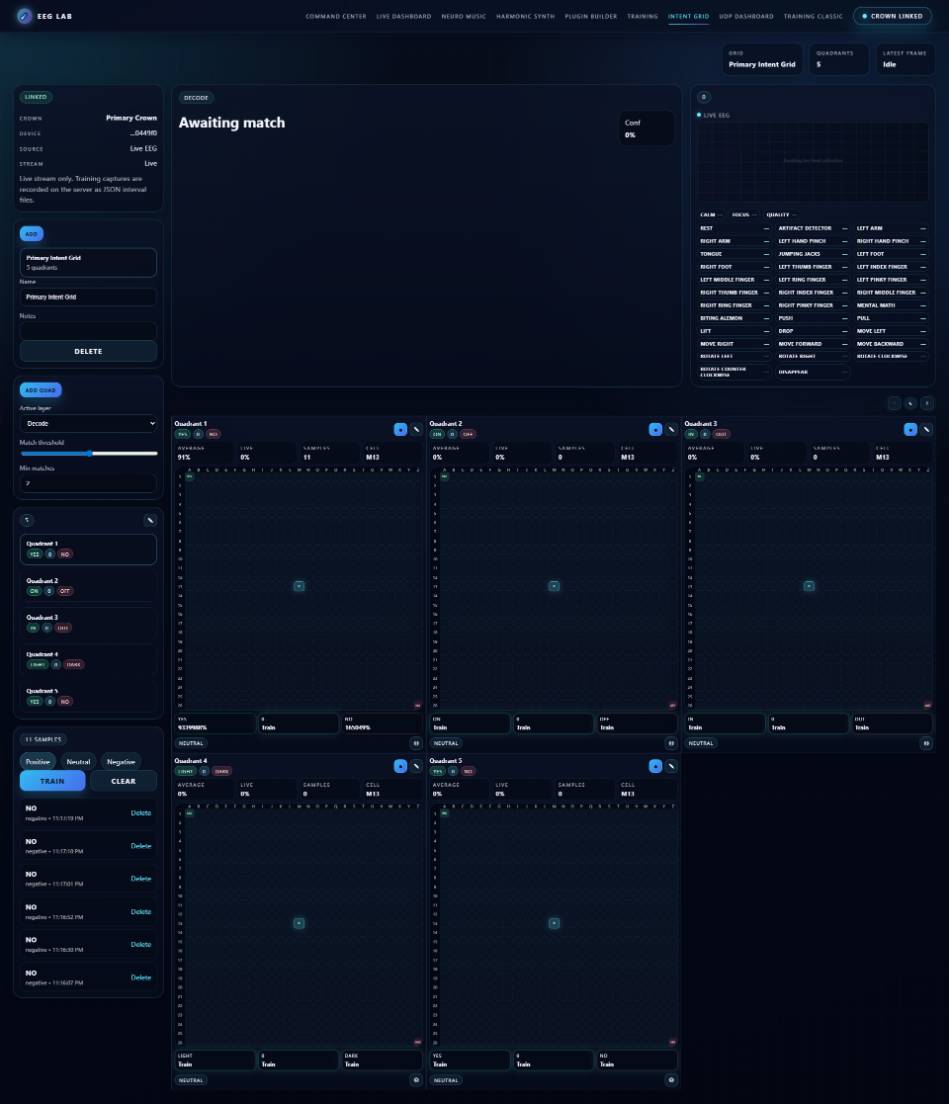Click pencil icon in row above Quadrant 3
Screen dimensions: 949x1104
coord(910,403)
